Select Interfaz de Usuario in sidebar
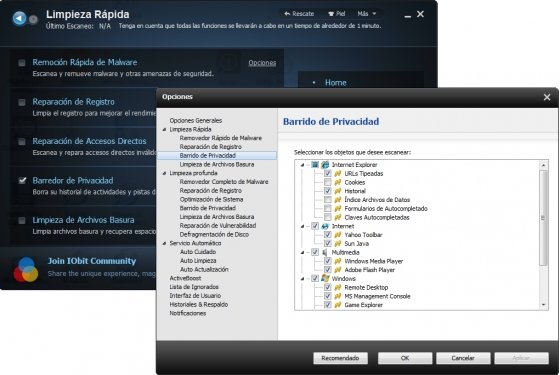560x375 pixels. (x=195, y=296)
